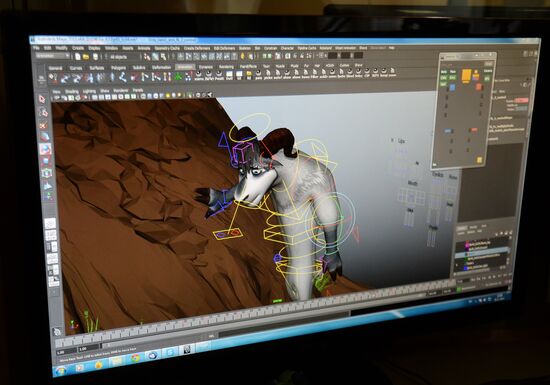Image resolution: width=550 pixels, height=385 pixels.
Task: Switch to the General shelf tab
Action: 55,68
